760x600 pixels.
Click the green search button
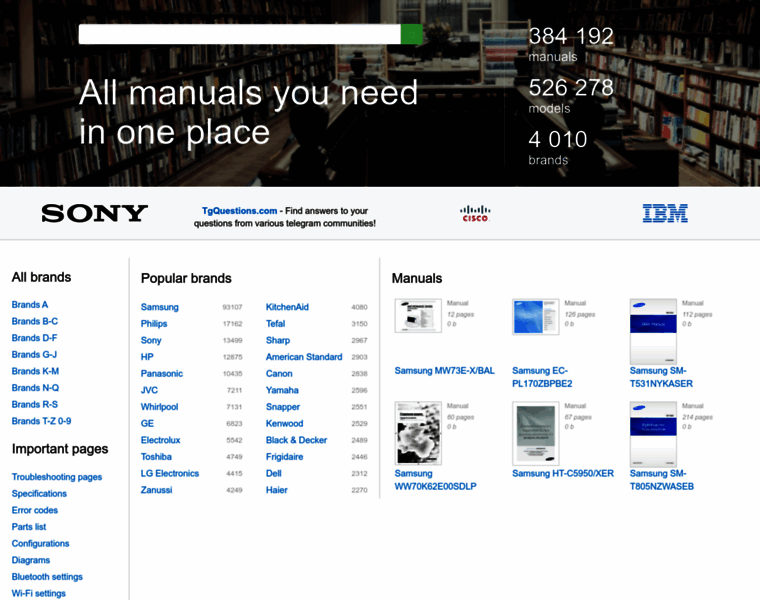[x=412, y=34]
